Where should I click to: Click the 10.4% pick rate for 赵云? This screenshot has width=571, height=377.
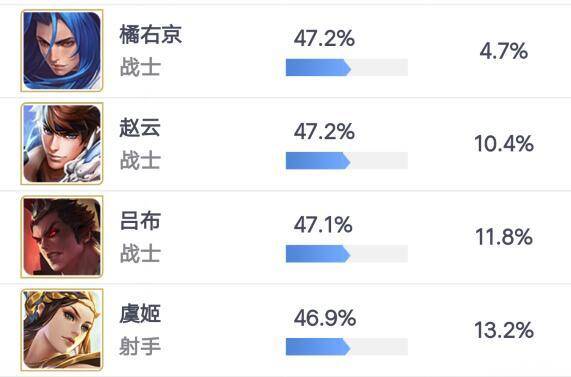(504, 144)
